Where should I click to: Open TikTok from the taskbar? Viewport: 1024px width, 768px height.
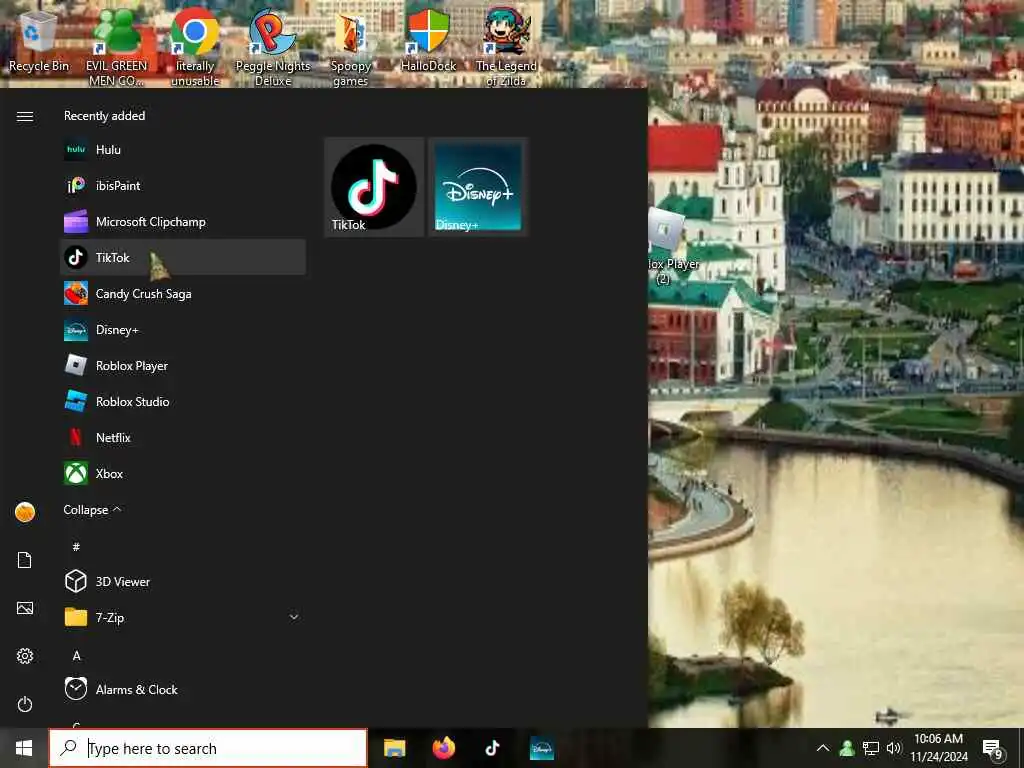click(x=492, y=748)
